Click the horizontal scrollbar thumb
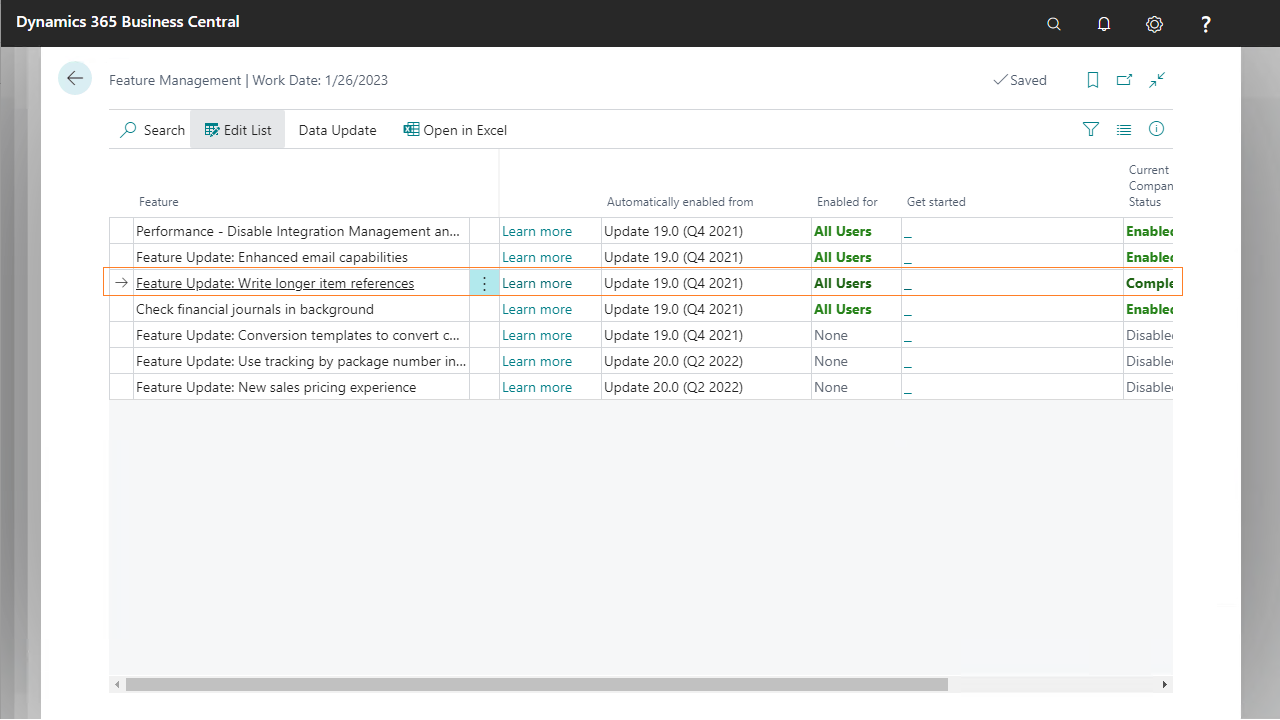This screenshot has width=1280, height=720. coord(536,685)
